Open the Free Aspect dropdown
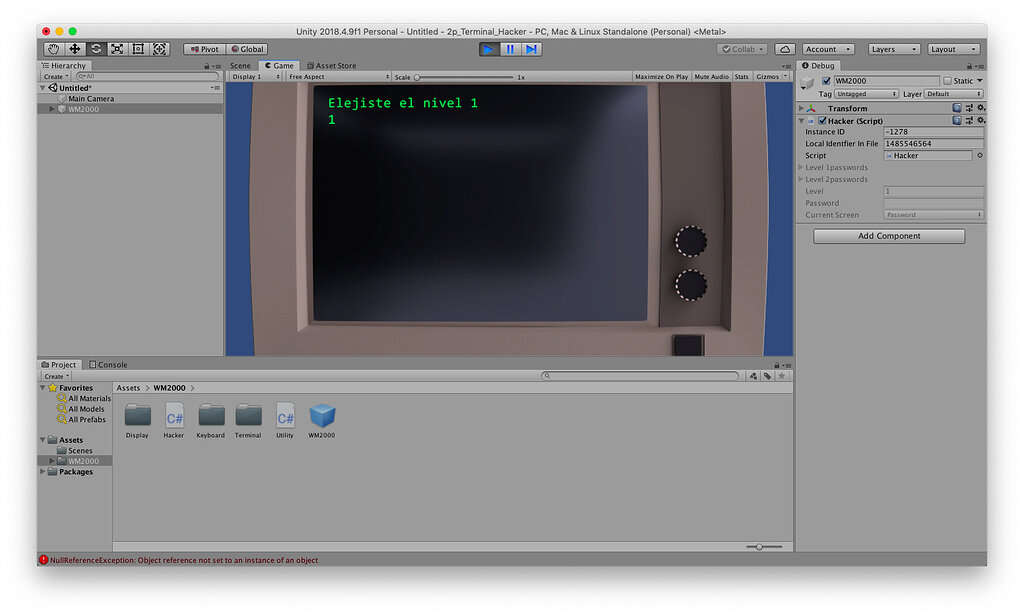 (338, 76)
